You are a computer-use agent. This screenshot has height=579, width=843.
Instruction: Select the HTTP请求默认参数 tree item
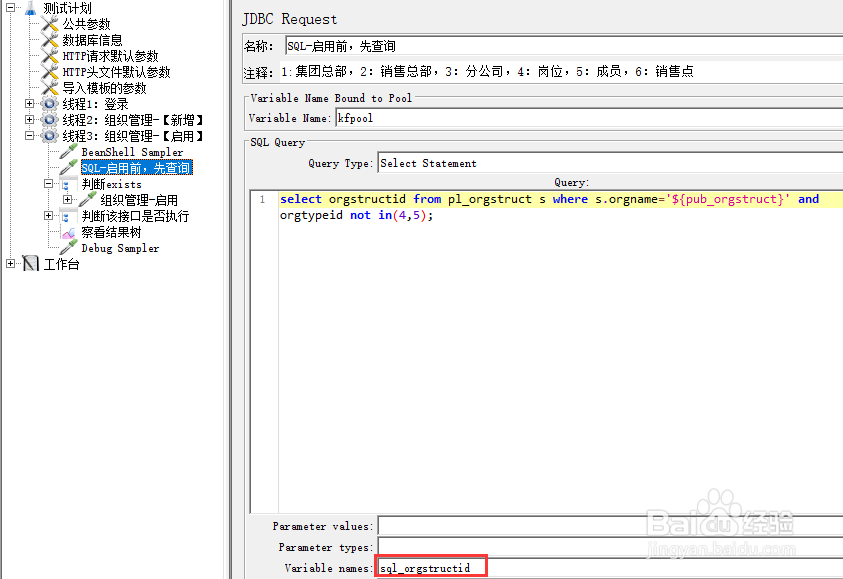110,56
